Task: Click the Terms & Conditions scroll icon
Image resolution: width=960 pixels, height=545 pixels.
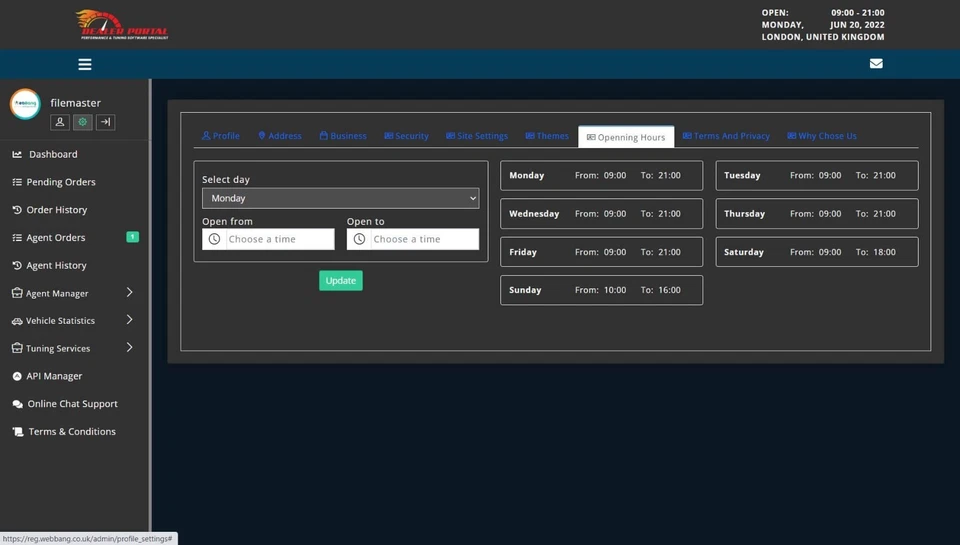Action: (x=18, y=432)
